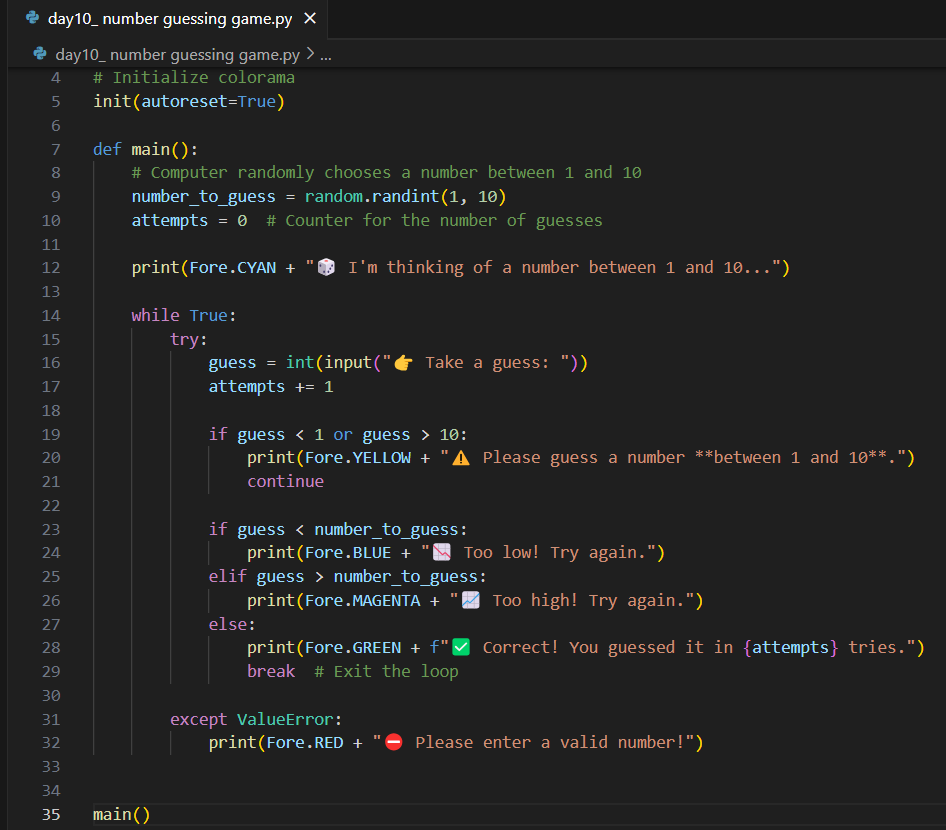
Task: Click the 'def main():' definition text
Action: 145,149
